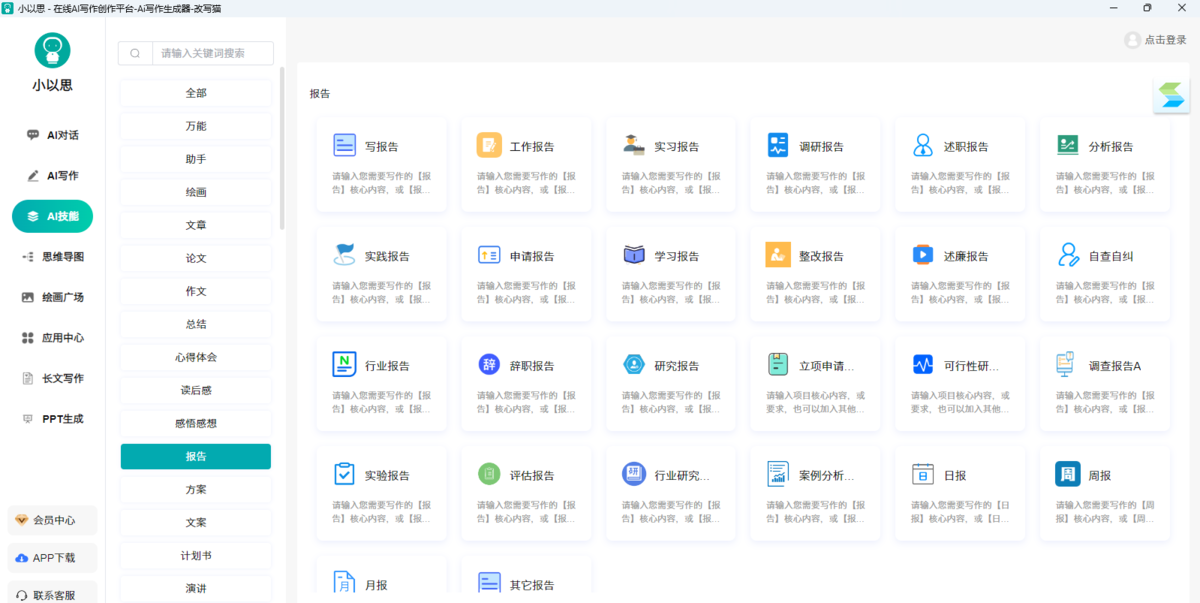Switch to the AI技能 sidebar item
The height and width of the screenshot is (603, 1200).
pos(52,216)
